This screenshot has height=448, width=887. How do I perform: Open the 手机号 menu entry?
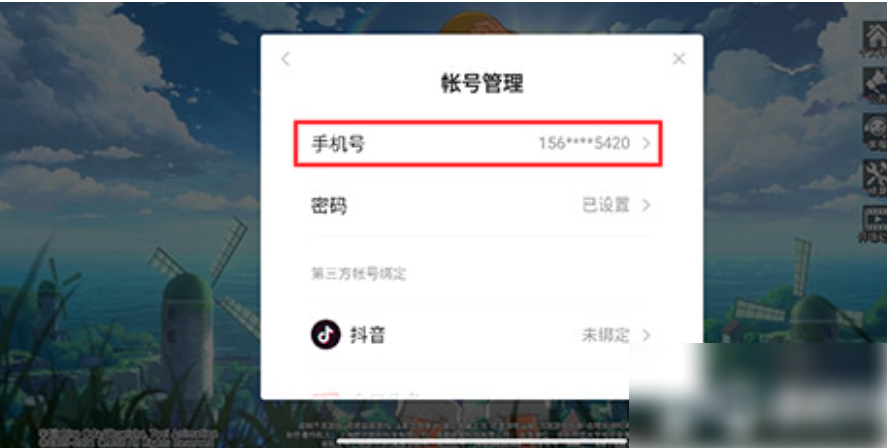tap(478, 144)
